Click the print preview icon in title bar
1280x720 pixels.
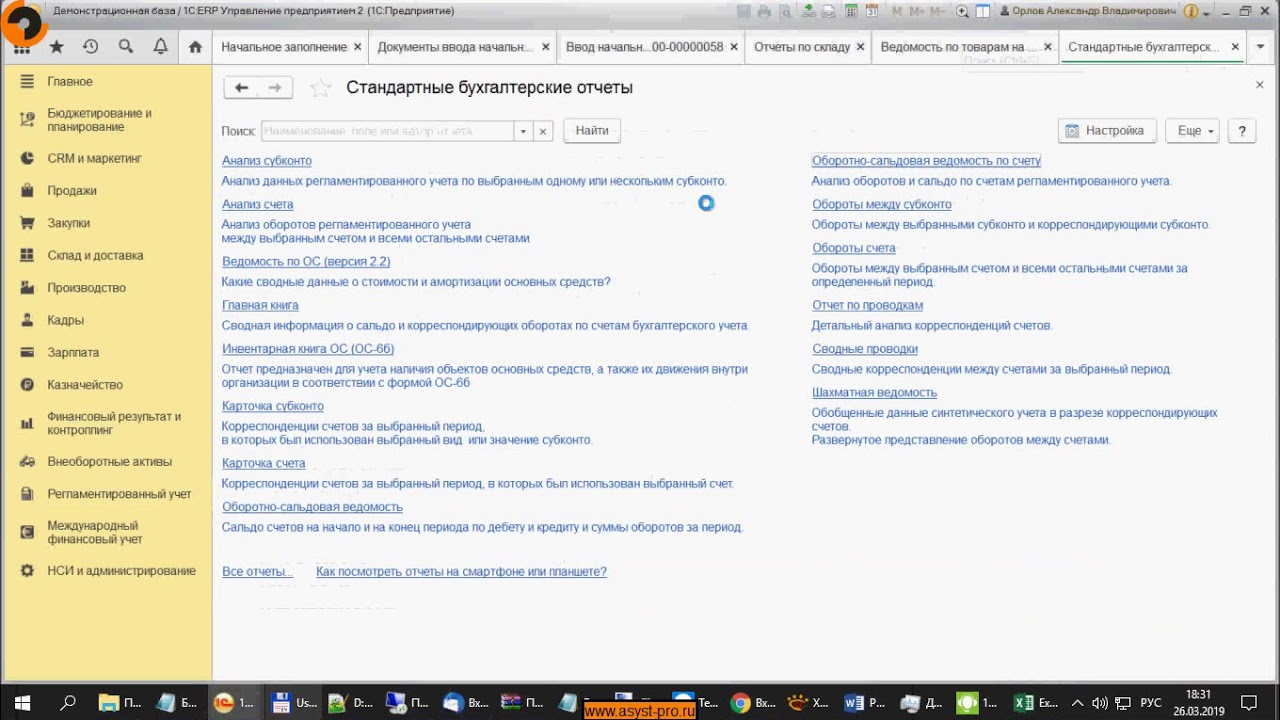pos(786,11)
